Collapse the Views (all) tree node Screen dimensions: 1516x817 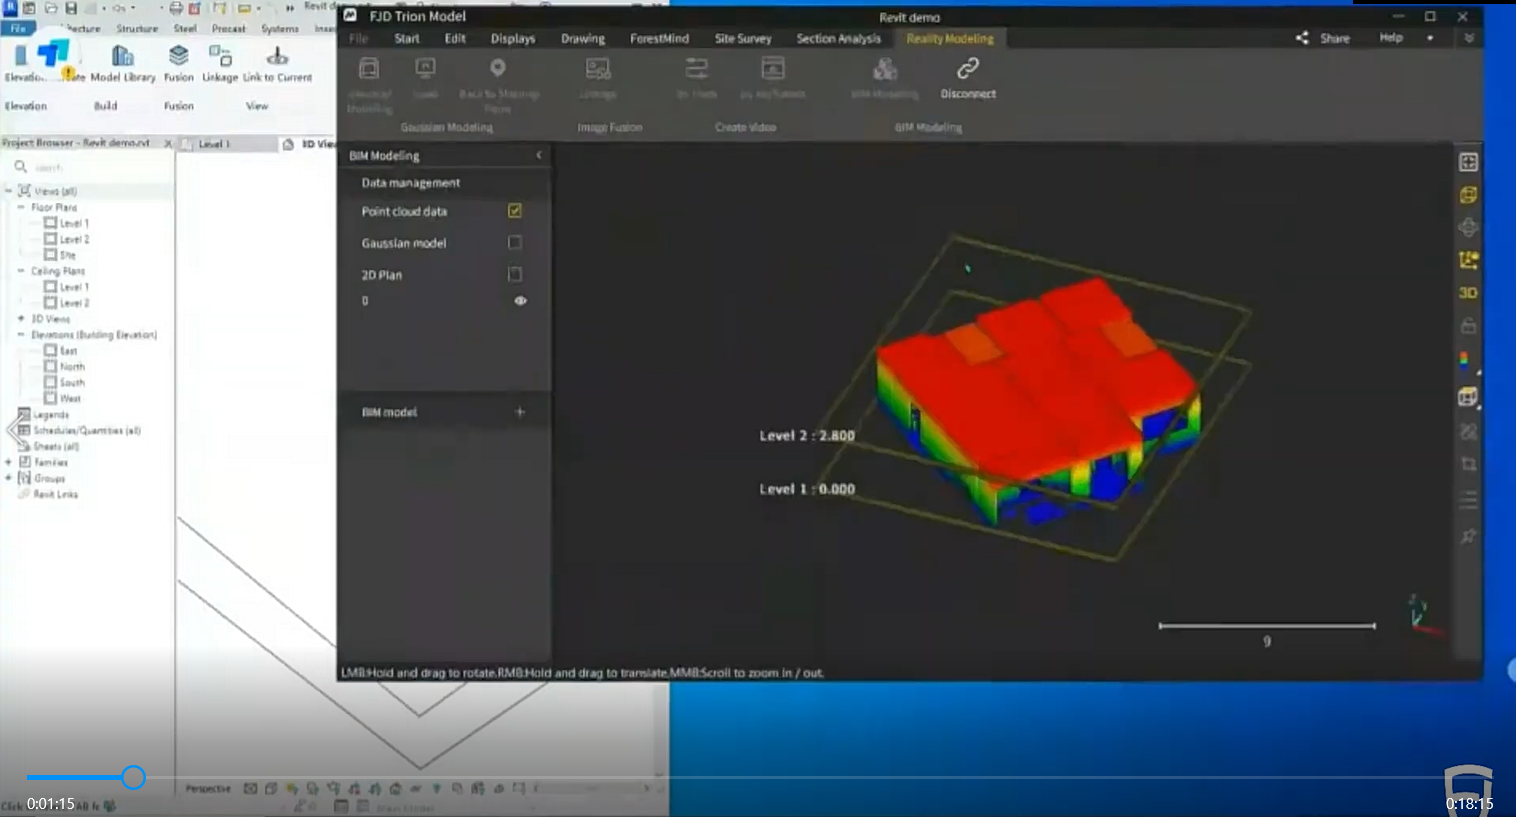tap(9, 190)
